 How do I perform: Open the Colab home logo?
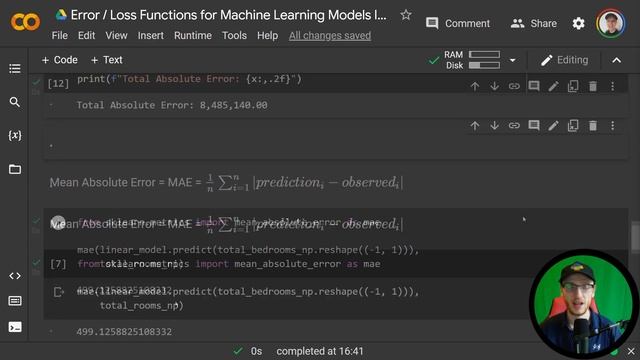pyautogui.click(x=25, y=22)
